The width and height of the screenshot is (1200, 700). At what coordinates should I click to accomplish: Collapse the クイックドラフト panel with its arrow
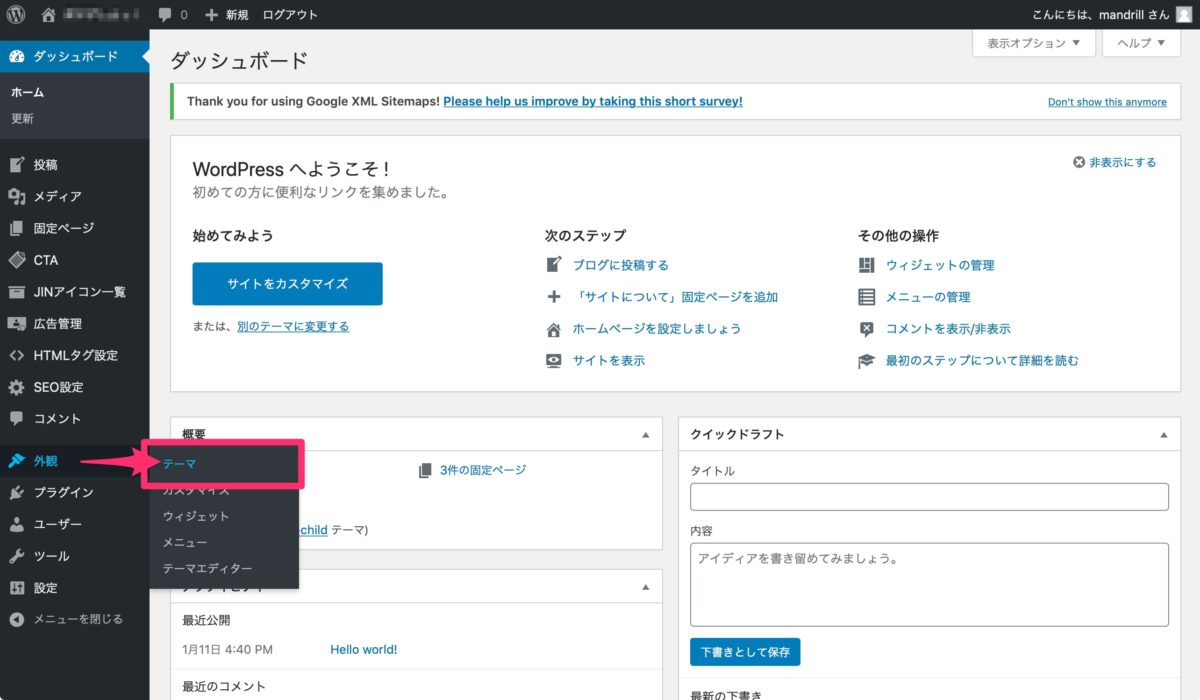1164,435
